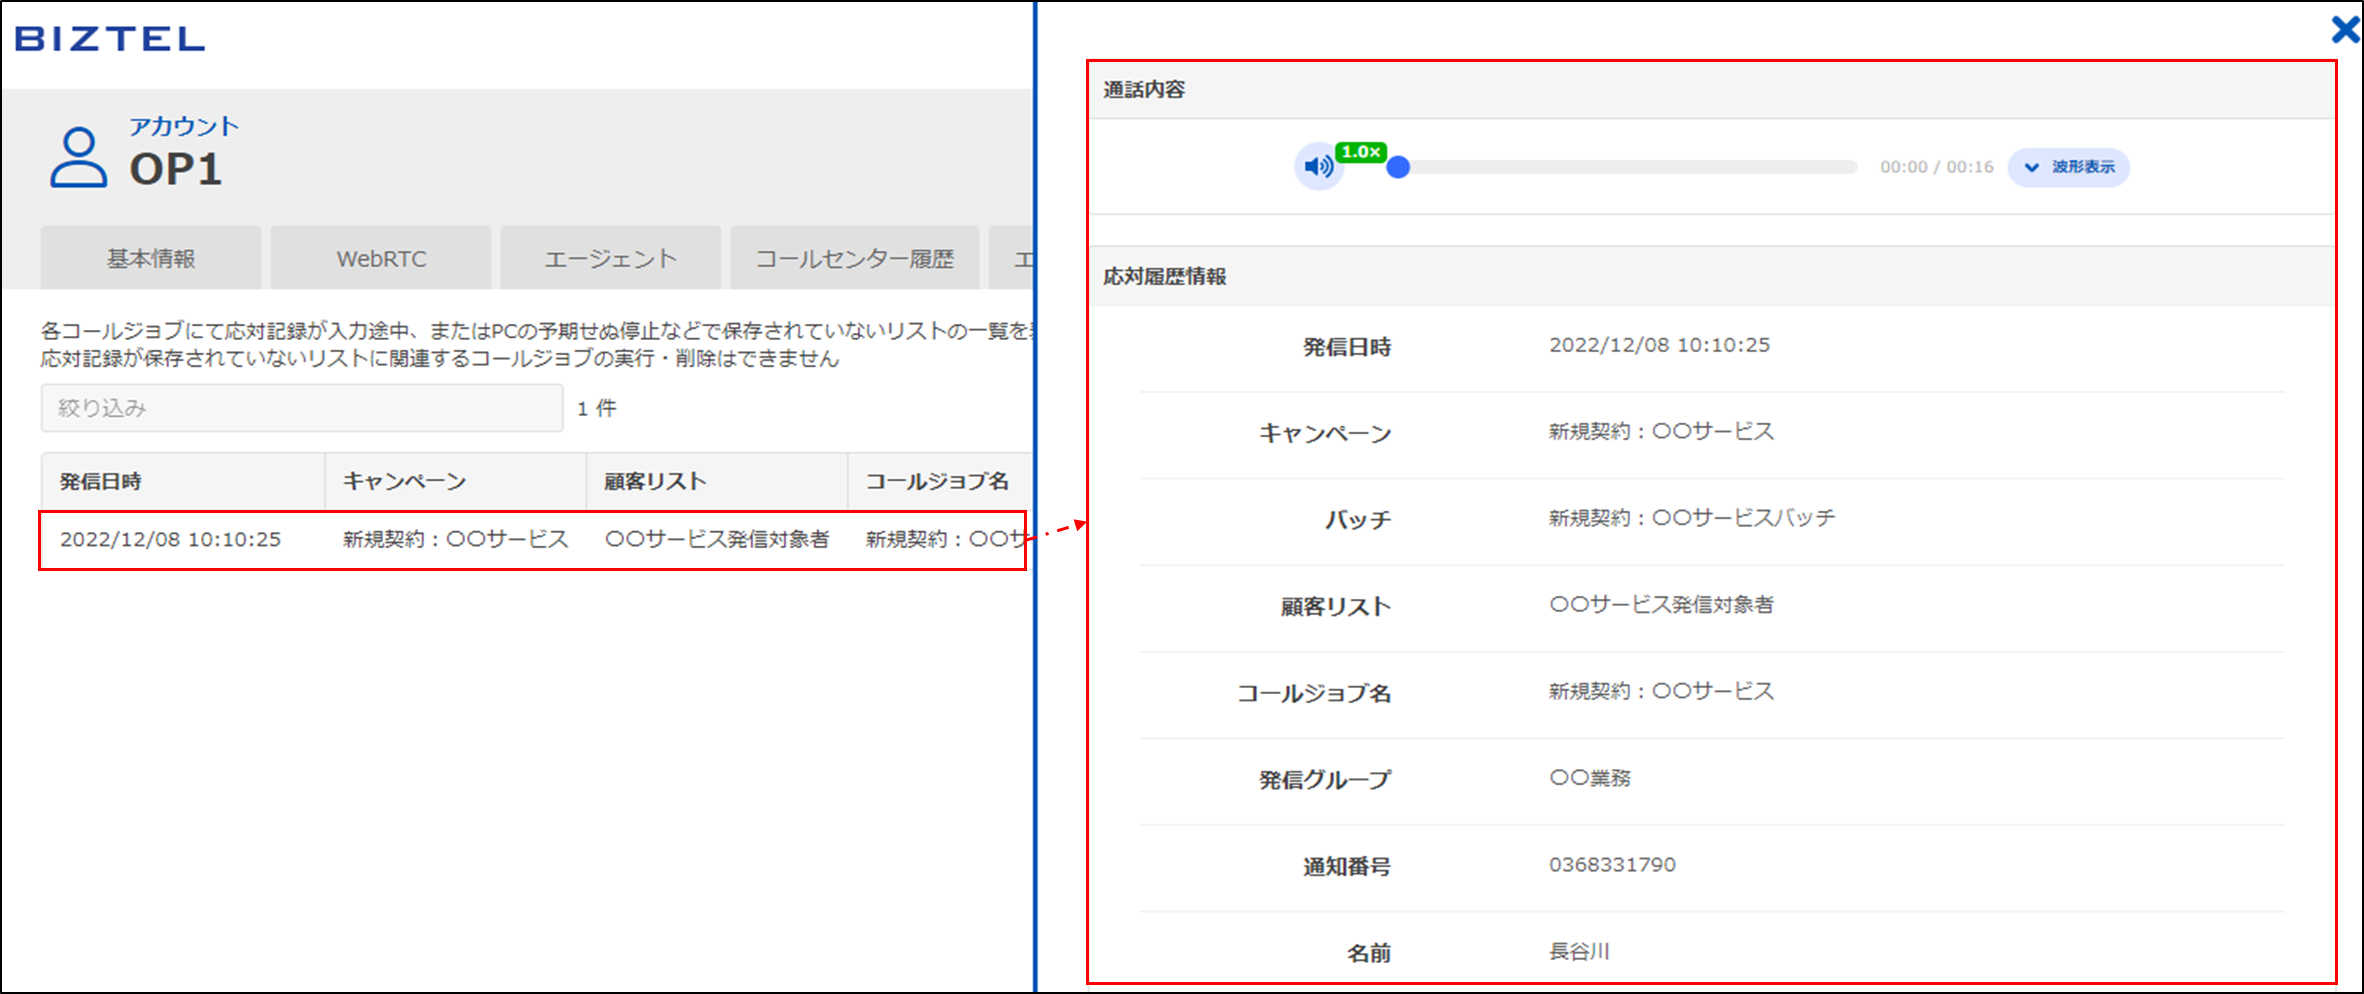This screenshot has width=2364, height=994.
Task: Switch to the WebRTC tab
Action: pyautogui.click(x=381, y=259)
